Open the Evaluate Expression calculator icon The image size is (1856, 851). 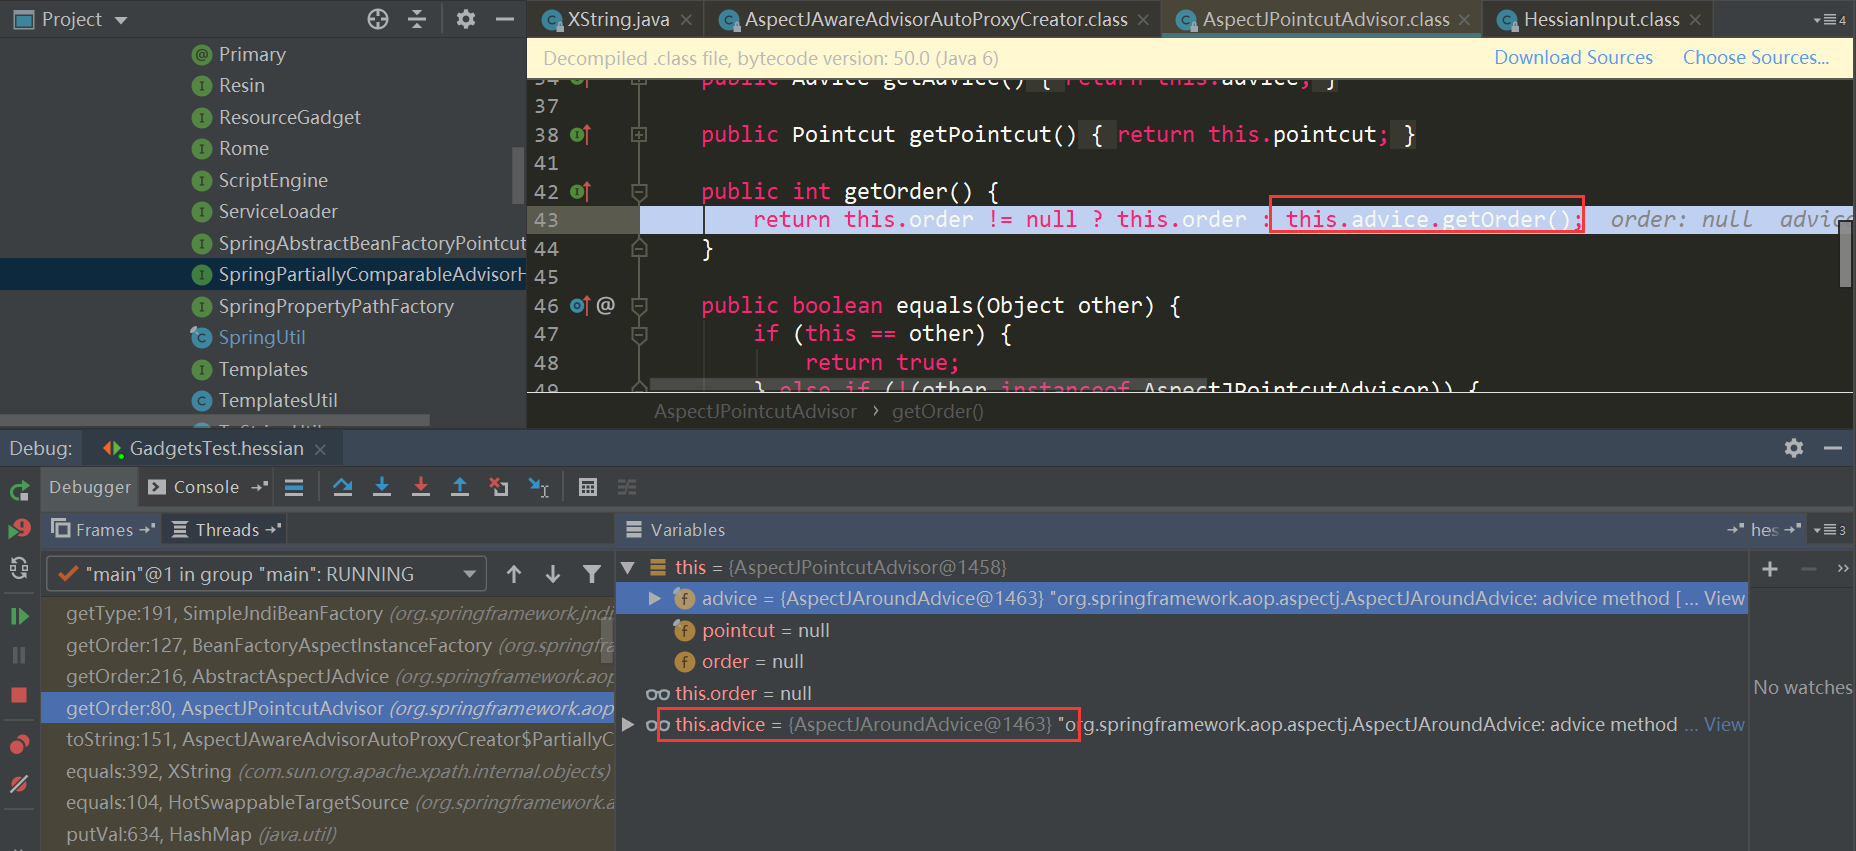pos(588,487)
